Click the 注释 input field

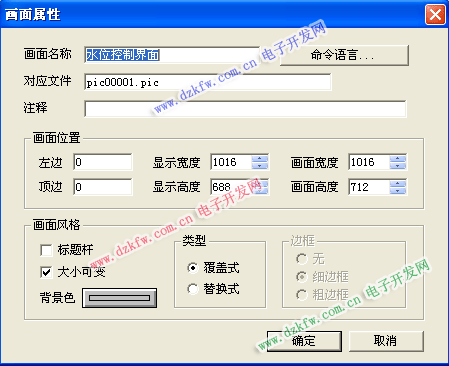245,109
